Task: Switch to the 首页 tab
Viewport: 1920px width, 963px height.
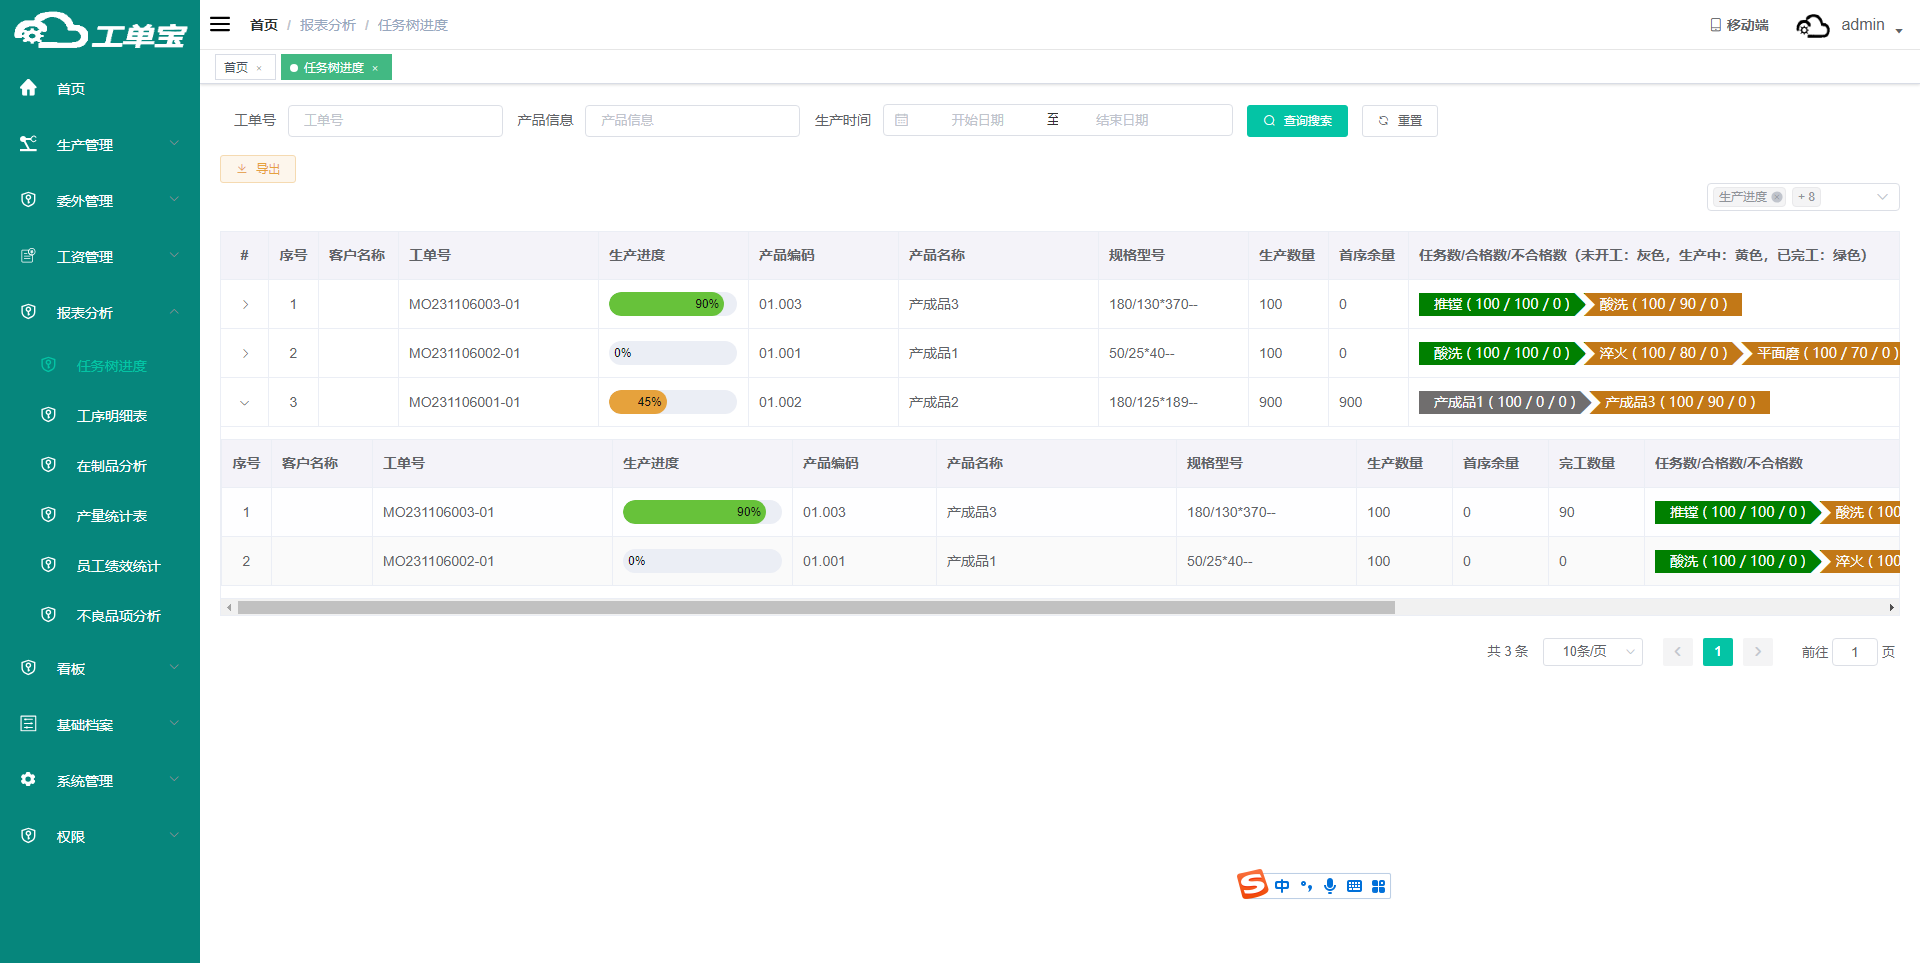Action: [x=236, y=68]
